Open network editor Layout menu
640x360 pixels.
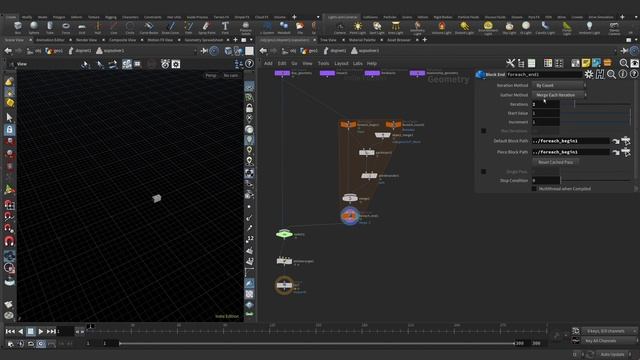(341, 64)
